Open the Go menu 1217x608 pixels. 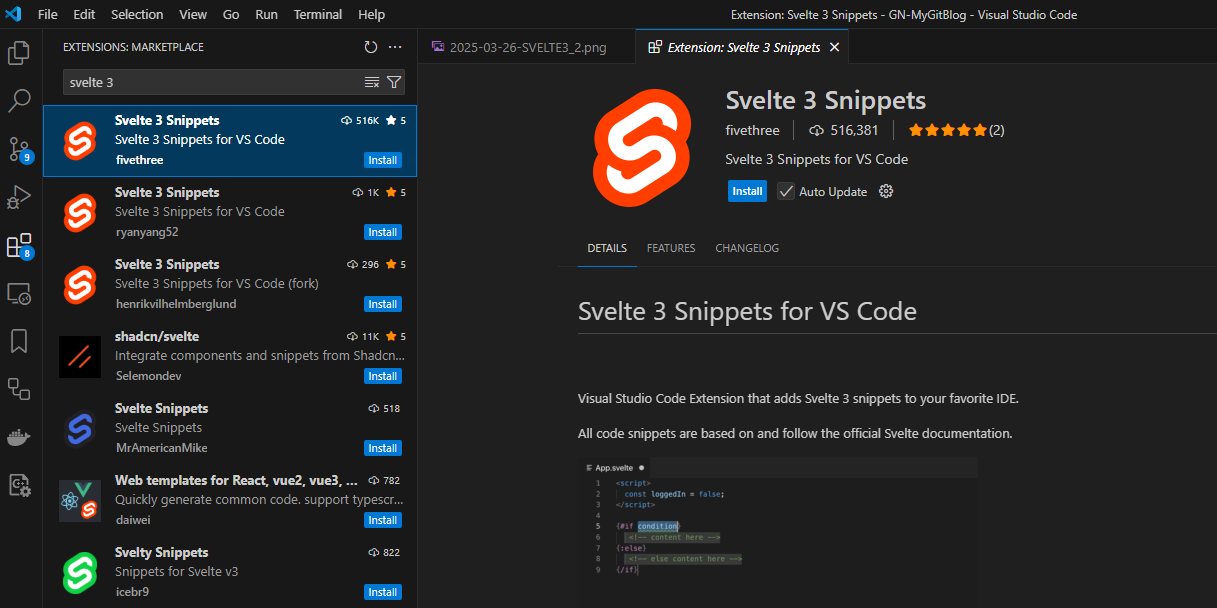tap(231, 15)
